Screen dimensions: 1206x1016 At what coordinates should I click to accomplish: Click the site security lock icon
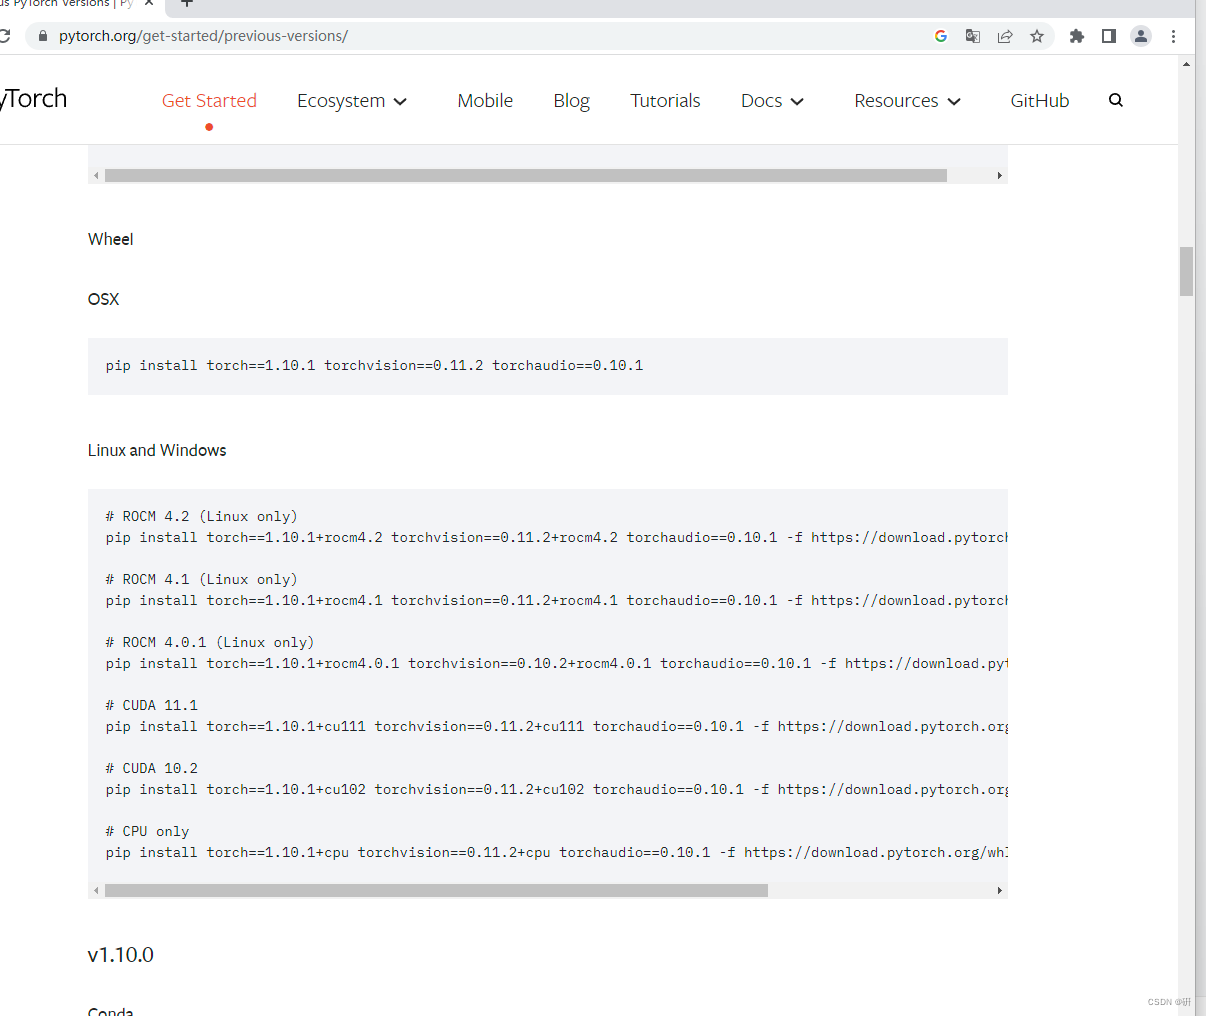[x=41, y=35]
